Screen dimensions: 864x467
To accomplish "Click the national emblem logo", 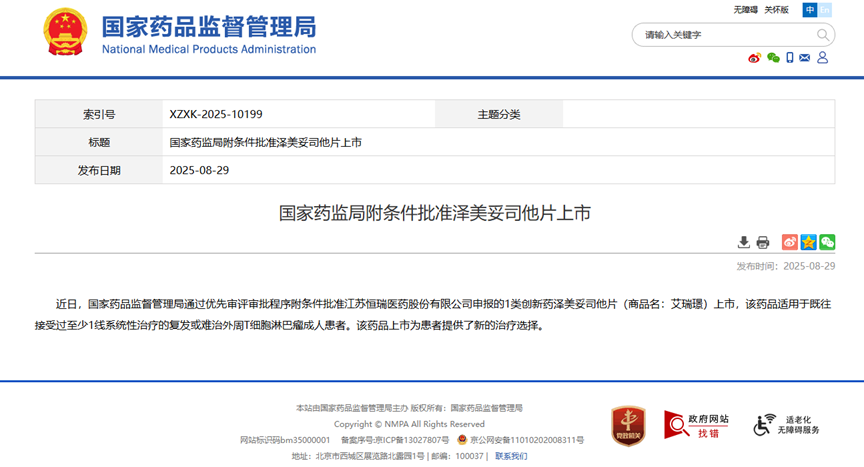I will point(65,32).
